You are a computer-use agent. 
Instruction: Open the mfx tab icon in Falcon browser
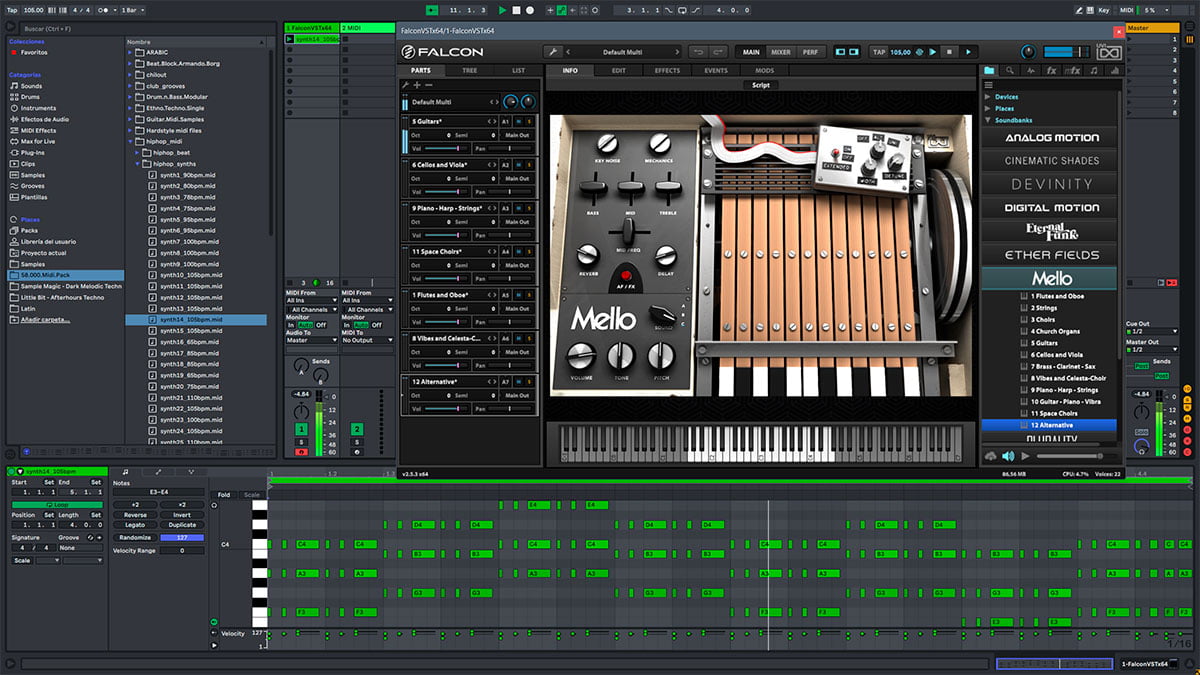[x=1073, y=71]
